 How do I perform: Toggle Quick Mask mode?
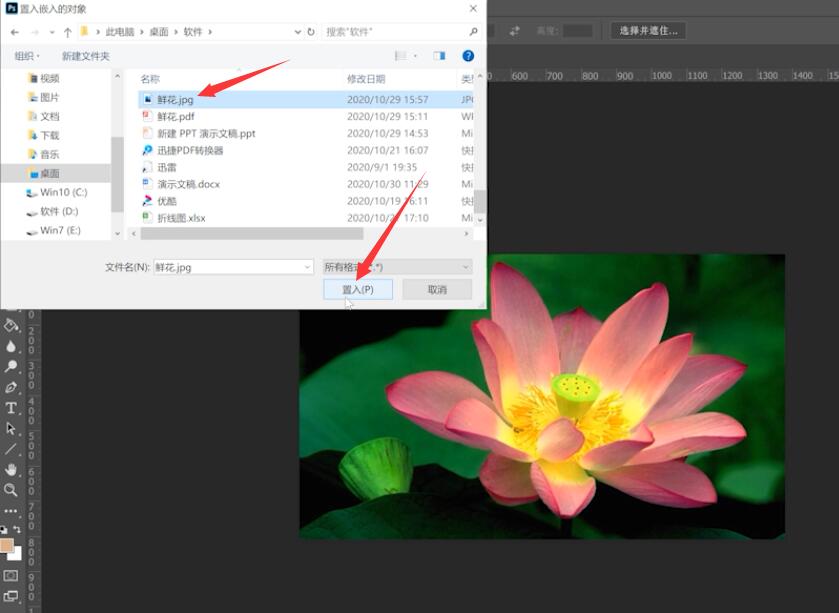11,576
